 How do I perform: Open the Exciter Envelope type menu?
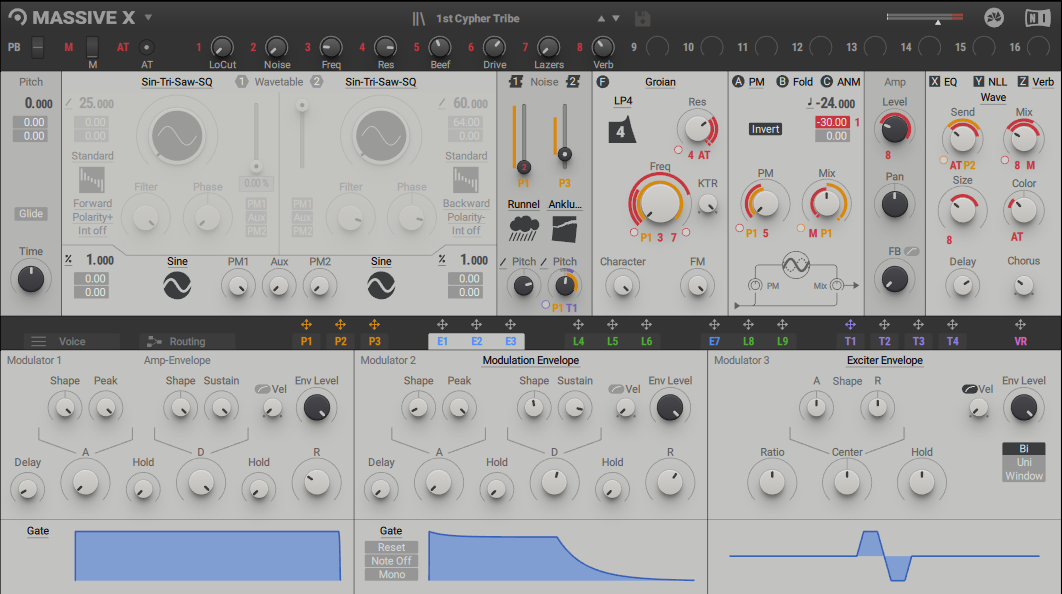[x=885, y=360]
